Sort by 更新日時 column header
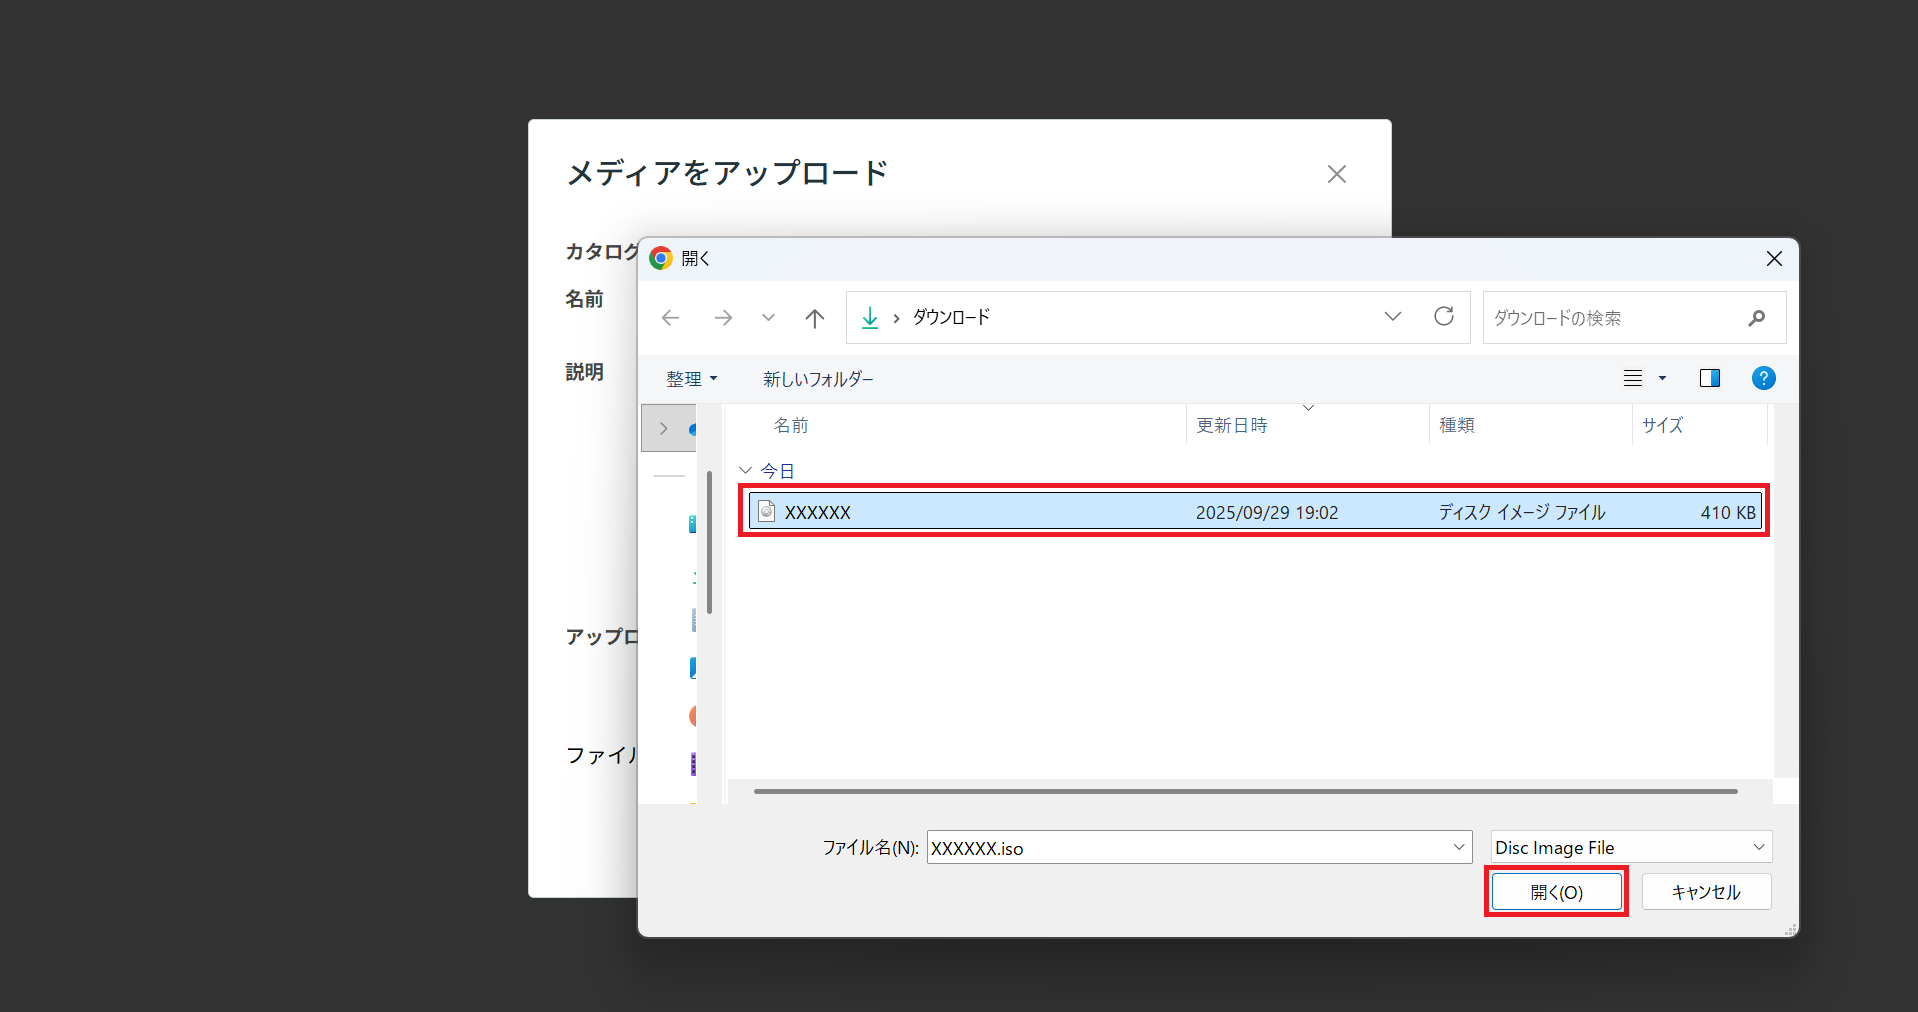This screenshot has width=1918, height=1012. pos(1232,426)
